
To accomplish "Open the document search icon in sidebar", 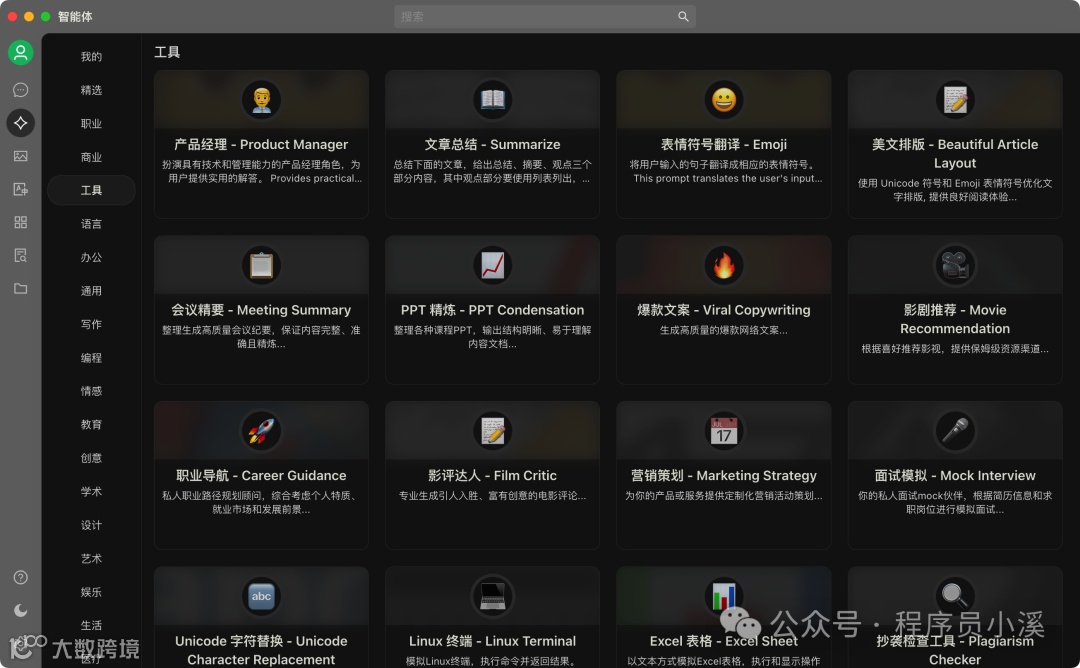I will pos(21,255).
